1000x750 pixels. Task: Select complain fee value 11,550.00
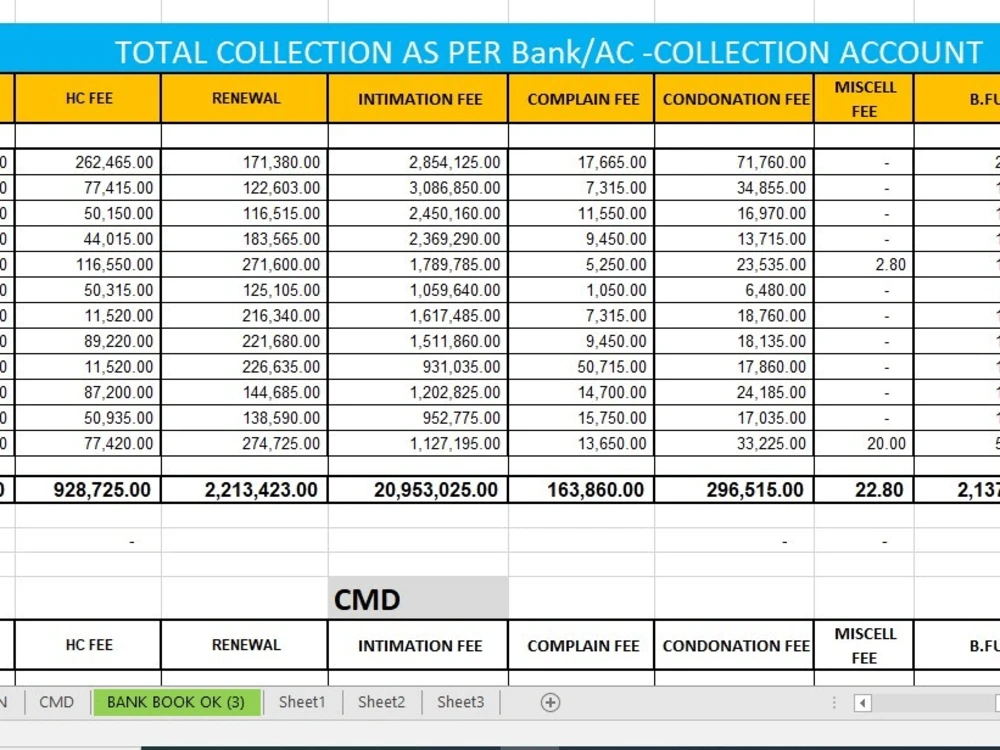point(582,213)
